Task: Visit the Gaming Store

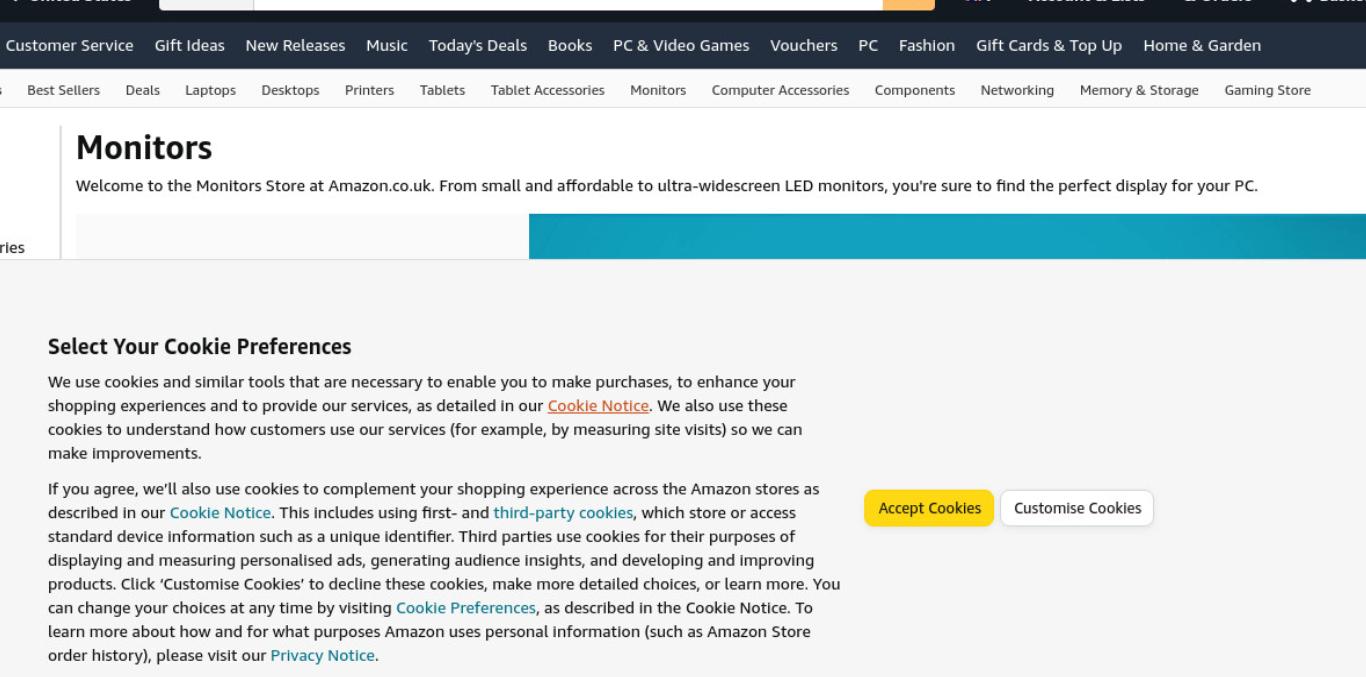Action: [1267, 90]
